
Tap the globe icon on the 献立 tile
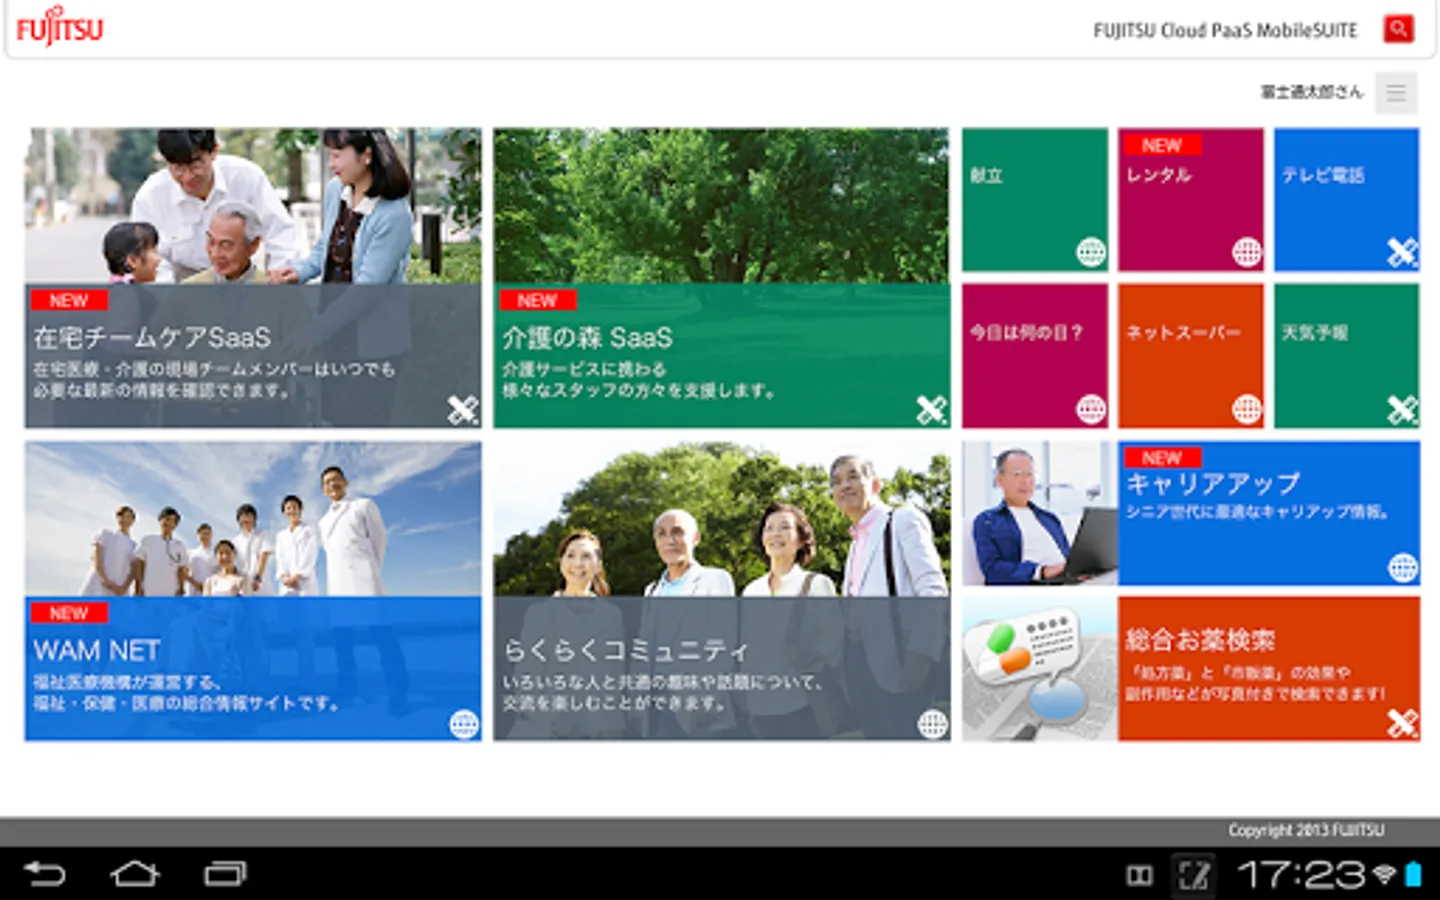(x=1090, y=252)
